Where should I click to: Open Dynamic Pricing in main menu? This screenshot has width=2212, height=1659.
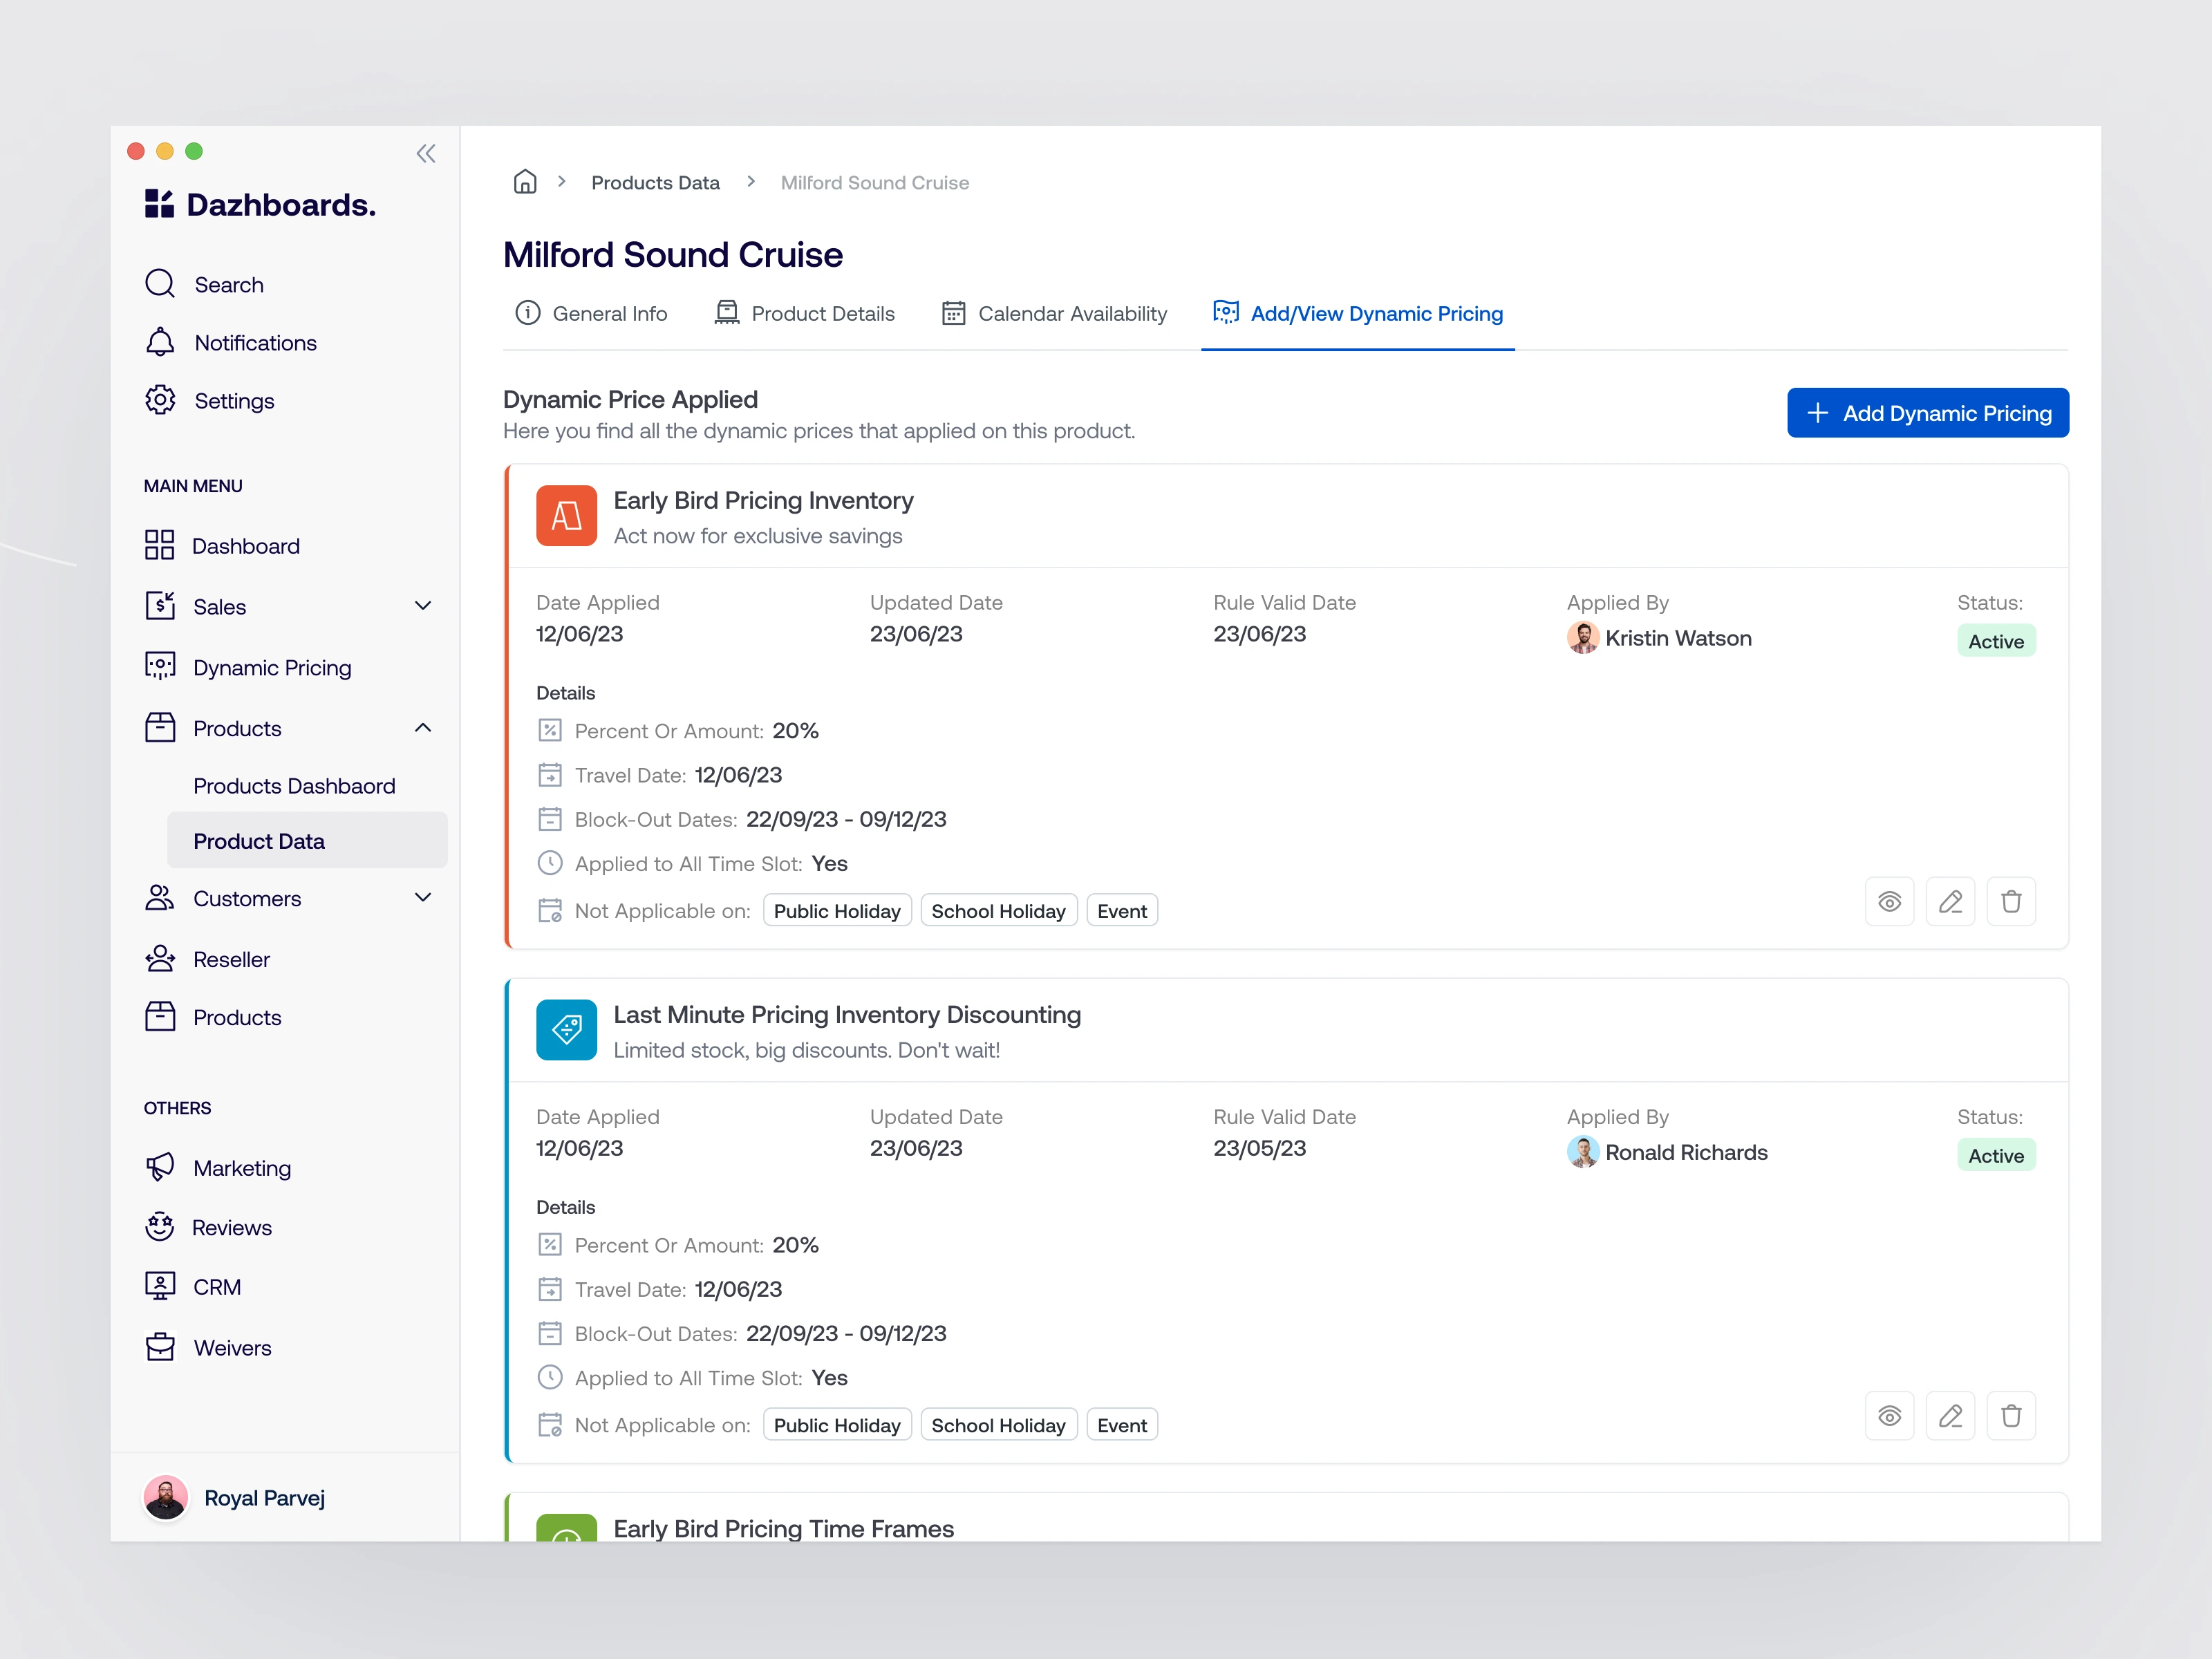coord(271,667)
